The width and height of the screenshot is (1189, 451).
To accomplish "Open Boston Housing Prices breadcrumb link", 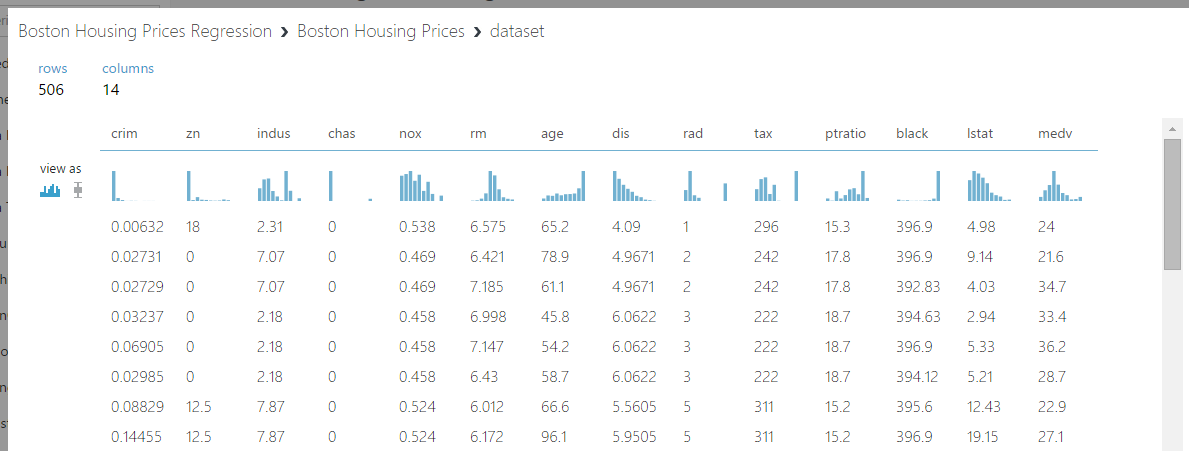I will [381, 32].
